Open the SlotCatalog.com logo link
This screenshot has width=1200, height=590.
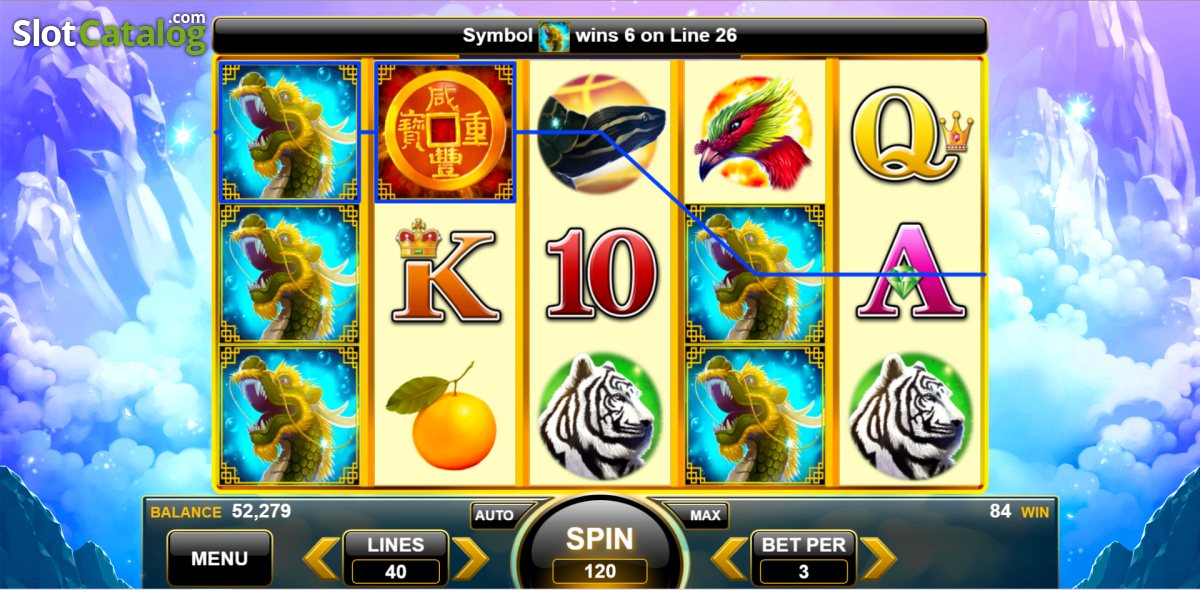point(109,32)
